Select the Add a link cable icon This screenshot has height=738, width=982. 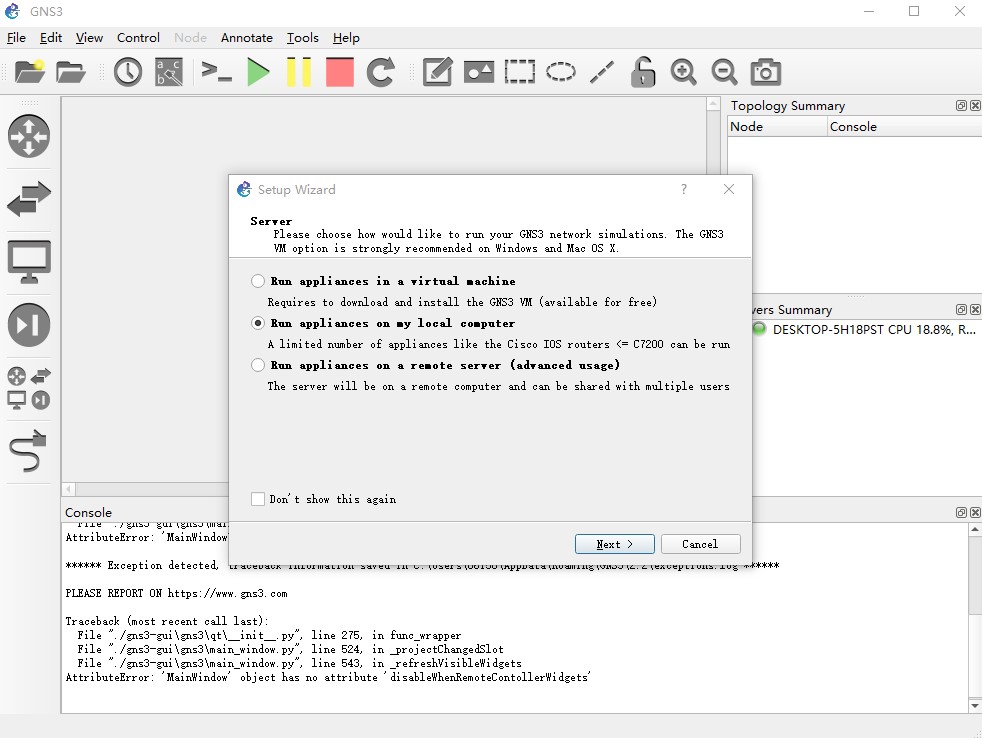click(x=29, y=450)
